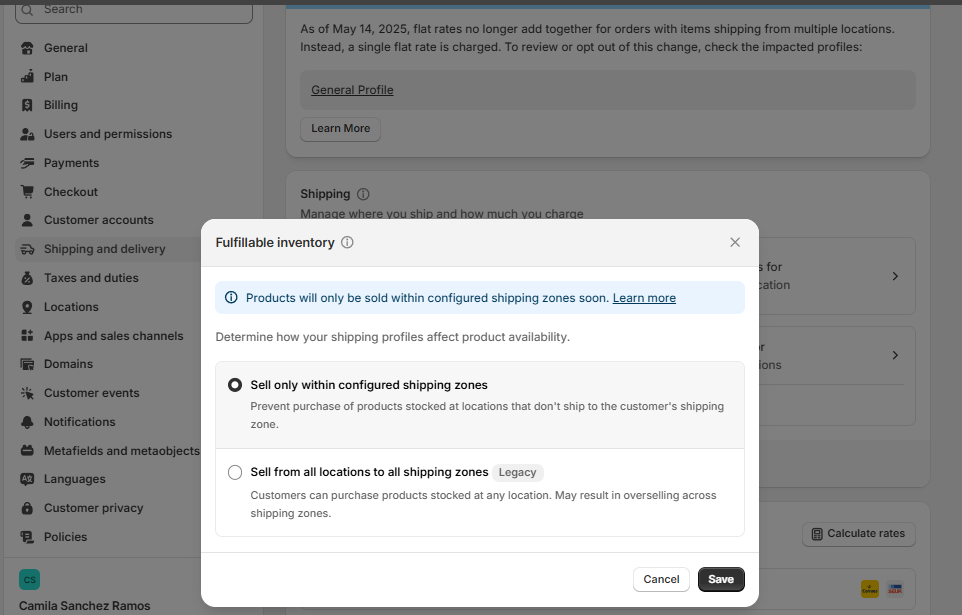Image resolution: width=962 pixels, height=615 pixels.
Task: Go to Plan settings
Action: (x=56, y=77)
